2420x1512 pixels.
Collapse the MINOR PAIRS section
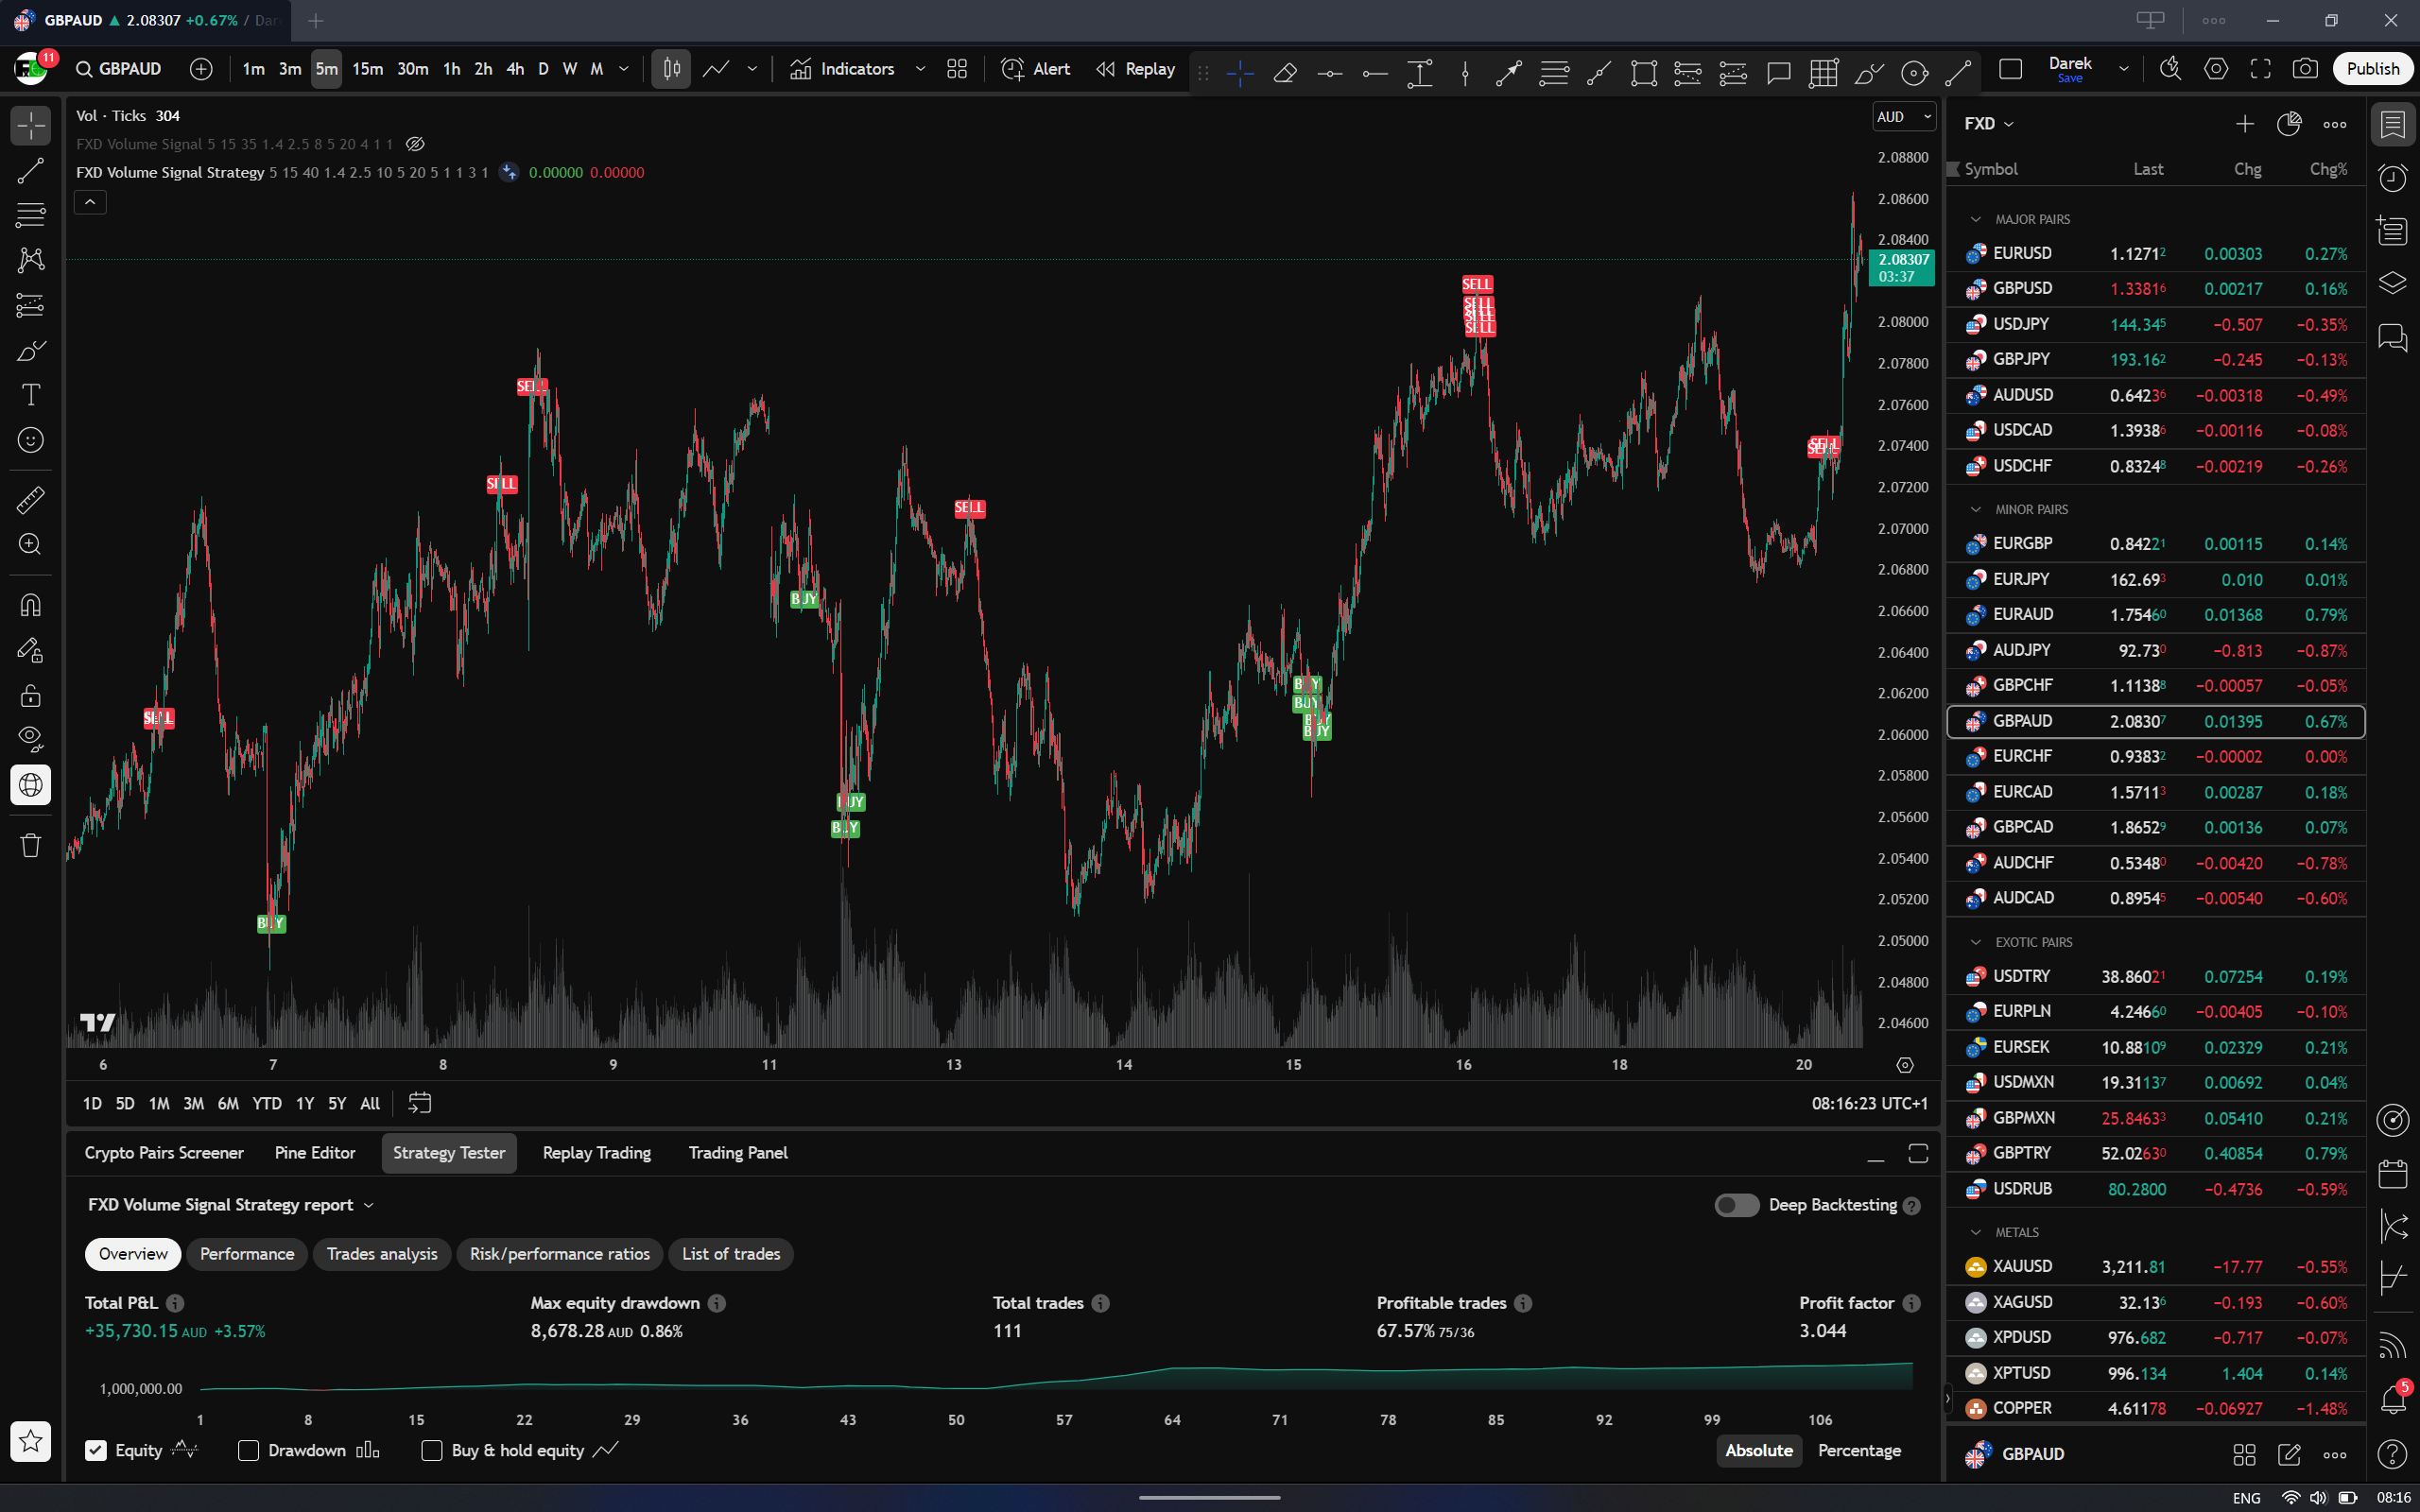[1975, 509]
